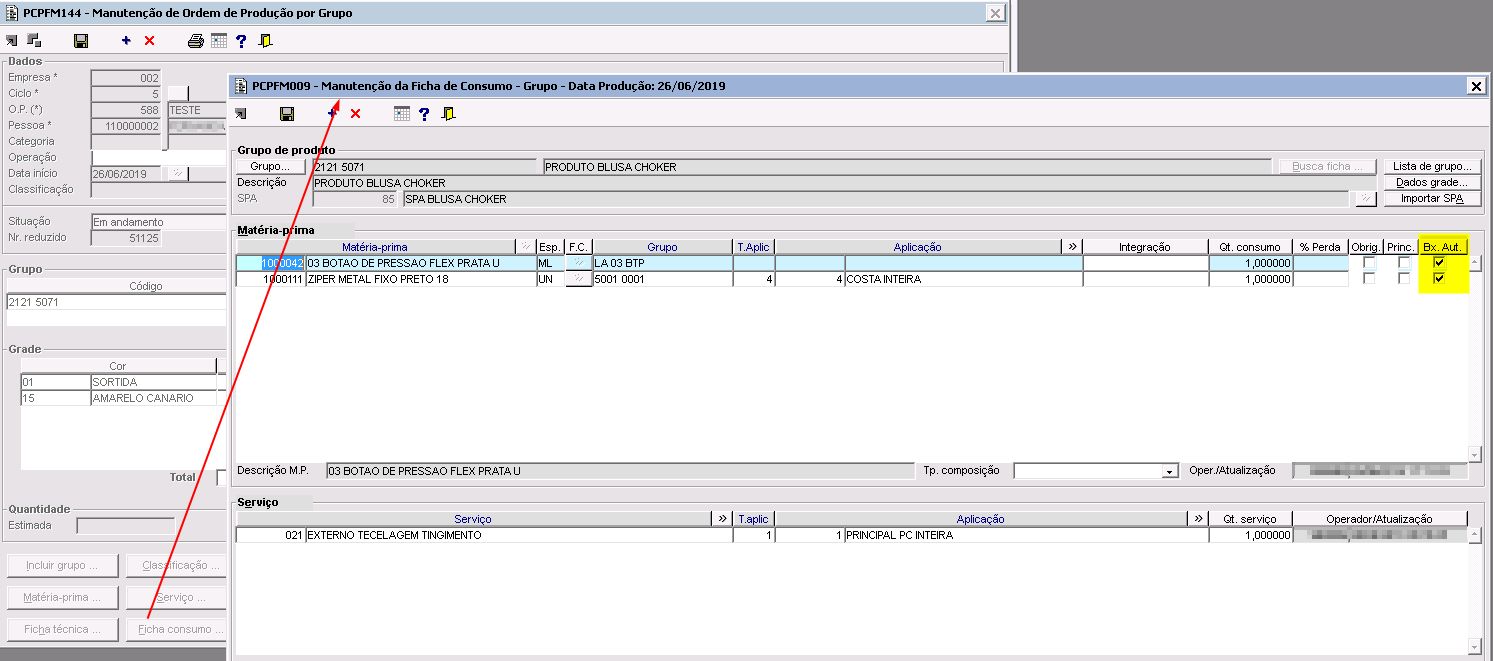1493x661 pixels.
Task: Click the lookup icon next to Data início field
Action: 177,173
